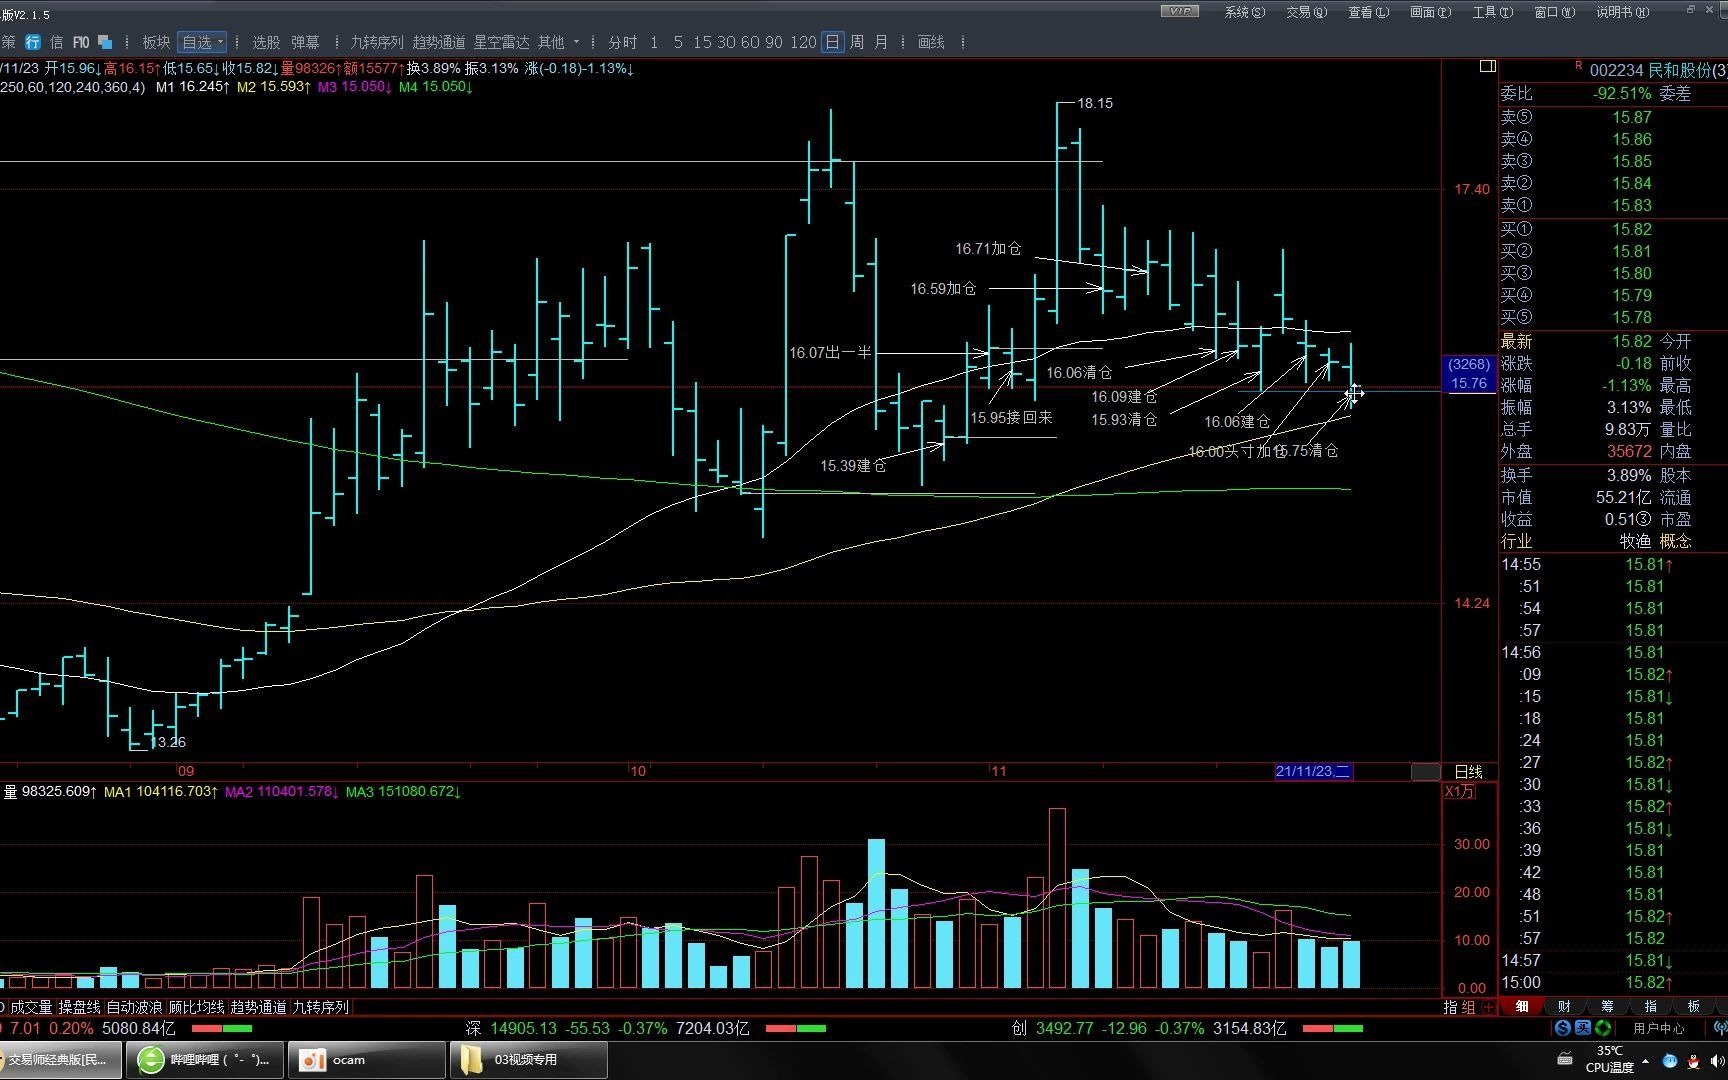
Task: Open the 窗口(W) menu
Action: tap(1554, 12)
